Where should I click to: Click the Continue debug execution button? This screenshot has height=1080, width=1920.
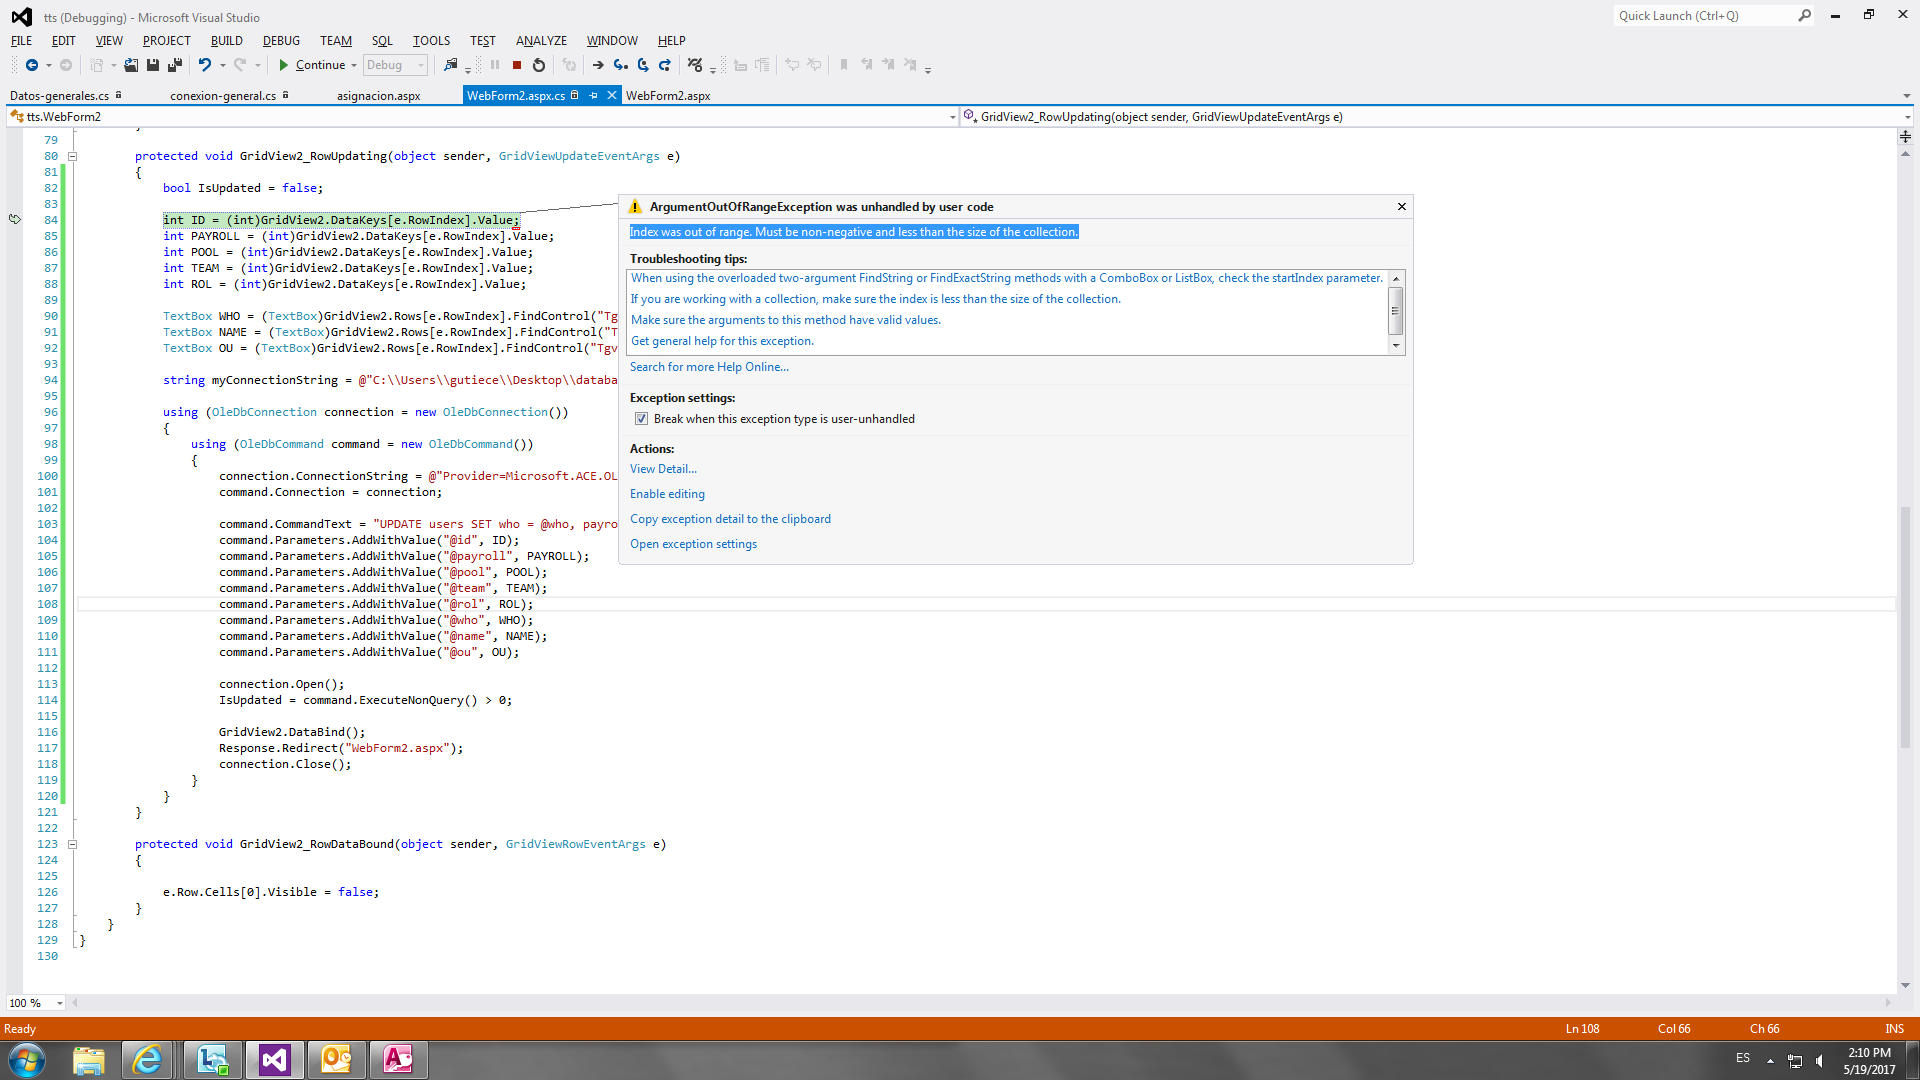(x=309, y=65)
